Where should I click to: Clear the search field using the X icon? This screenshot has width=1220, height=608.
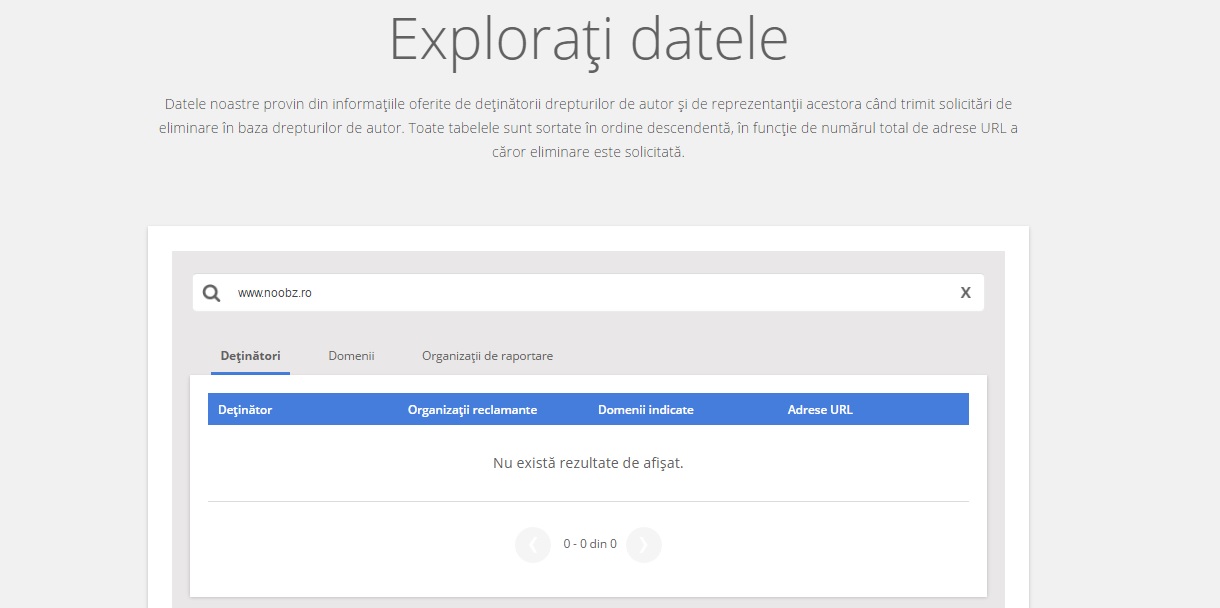click(x=965, y=292)
